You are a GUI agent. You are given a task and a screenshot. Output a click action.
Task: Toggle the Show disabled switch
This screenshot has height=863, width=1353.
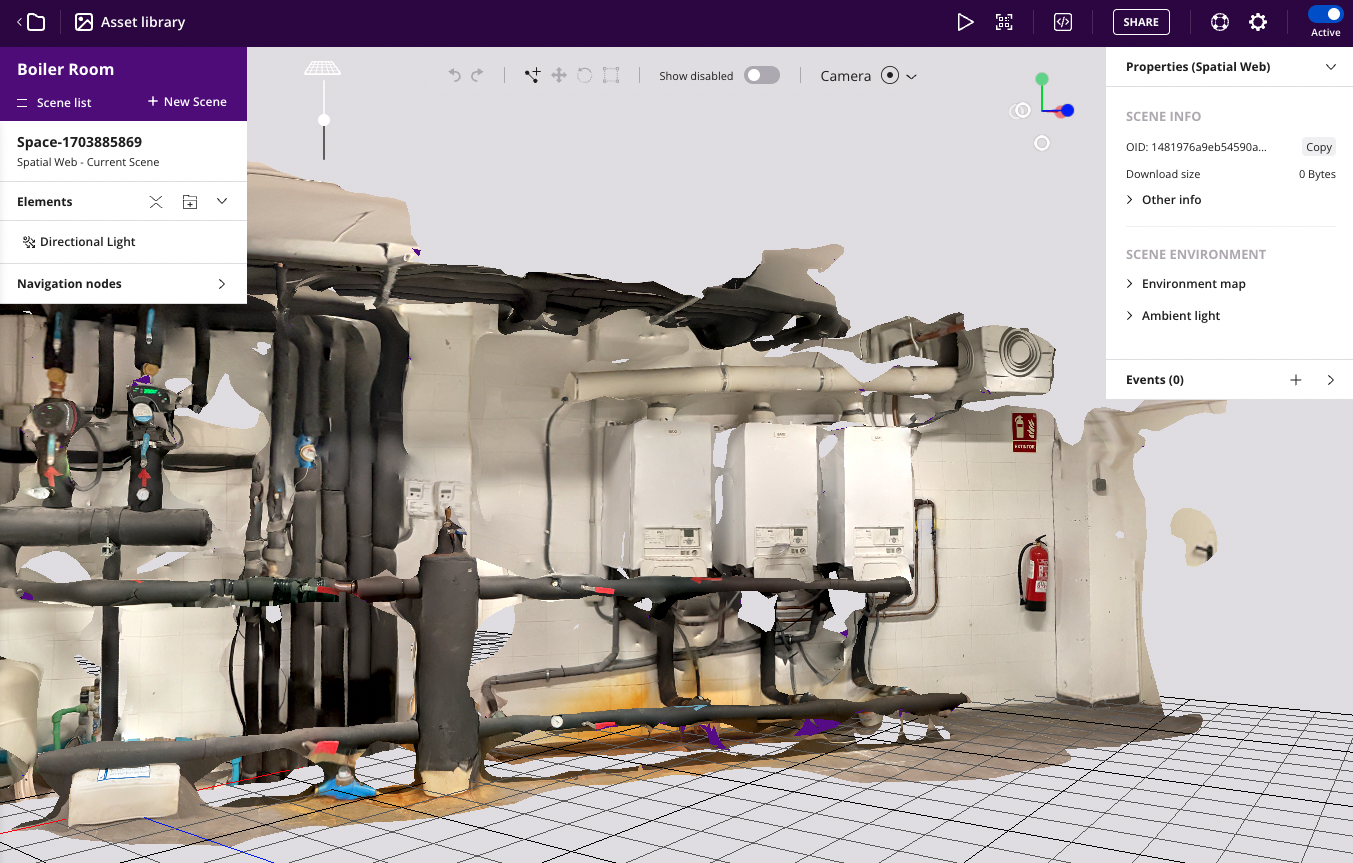762,75
